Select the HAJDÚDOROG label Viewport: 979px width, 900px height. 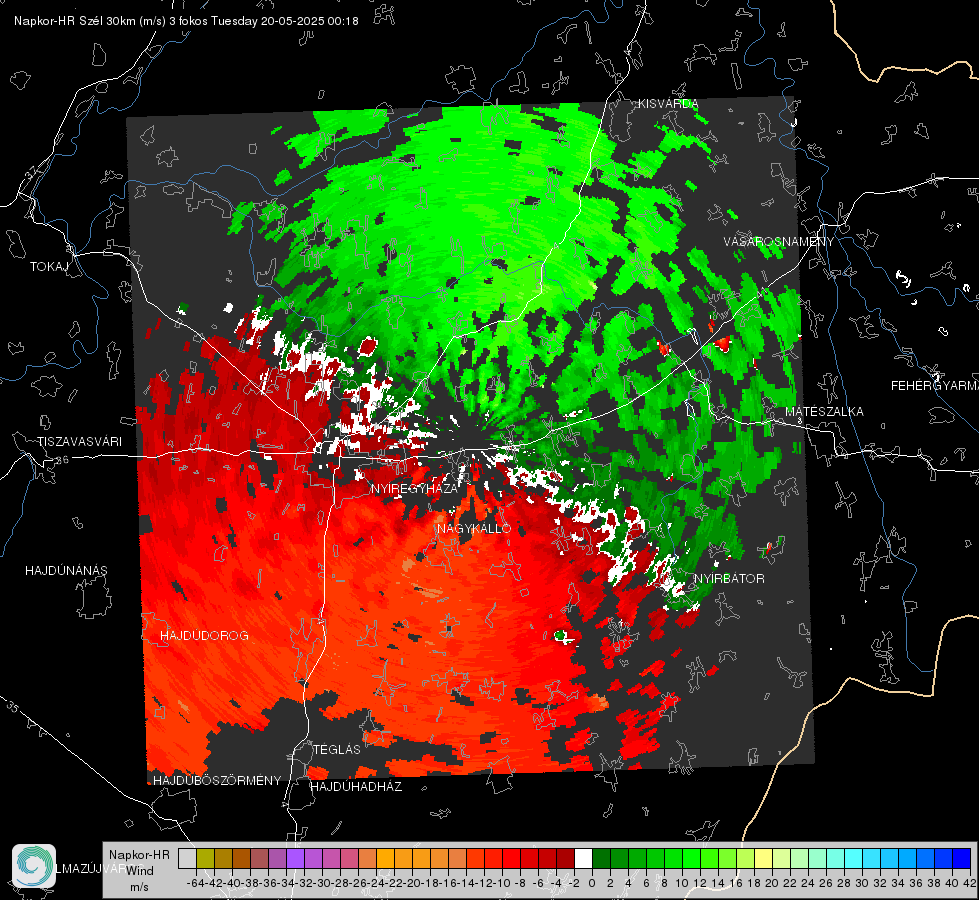(204, 635)
